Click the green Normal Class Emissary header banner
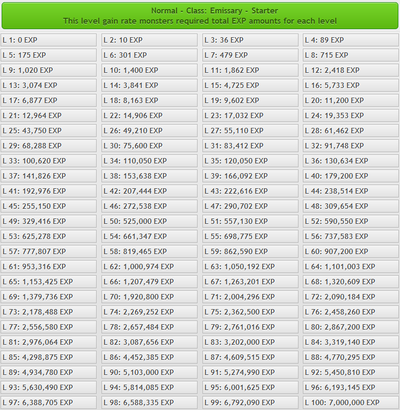This screenshot has width=400, height=410. coord(200,16)
